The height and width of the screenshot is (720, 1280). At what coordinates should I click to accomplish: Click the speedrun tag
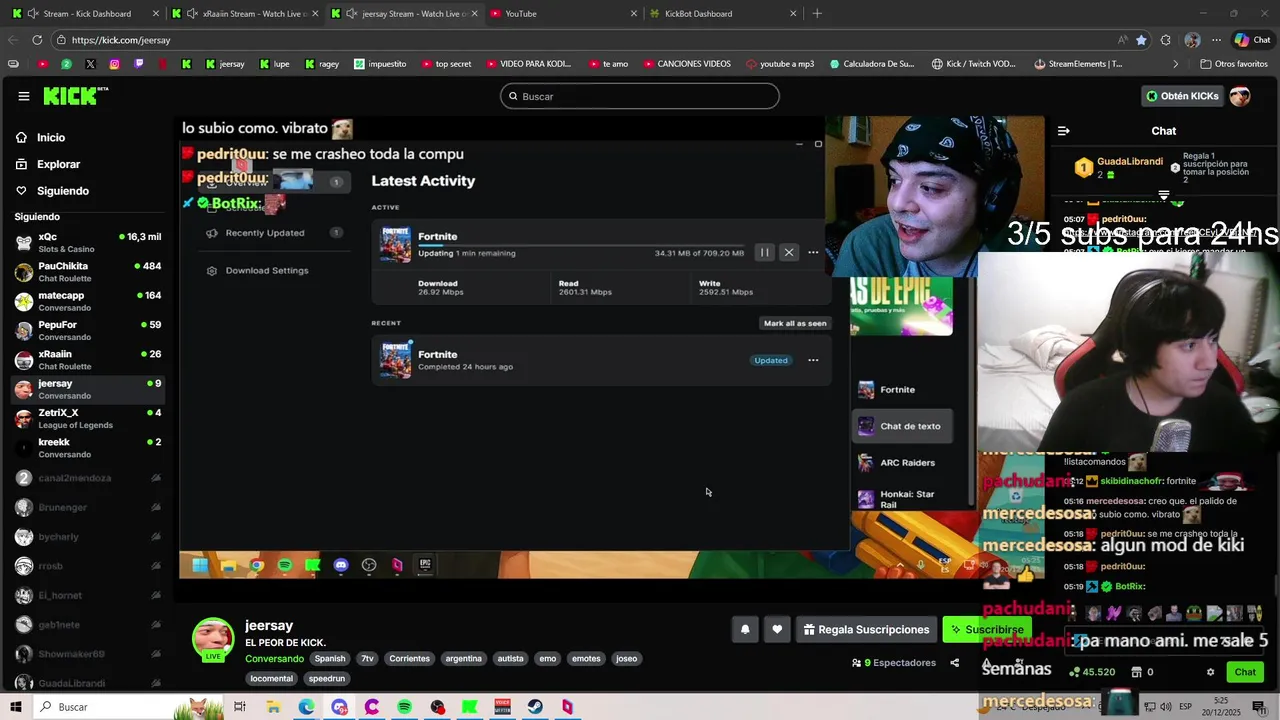(x=327, y=678)
